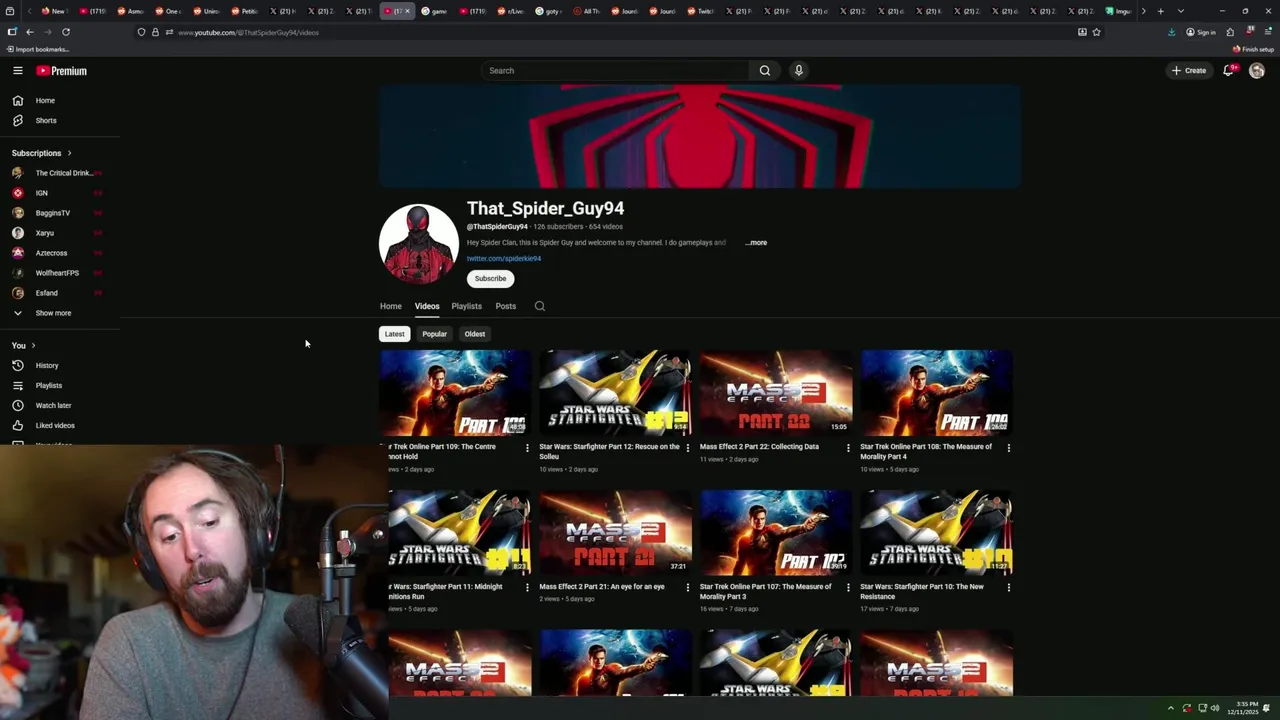This screenshot has height=720, width=1280.
Task: Click the browser Sign in button
Action: [1201, 32]
